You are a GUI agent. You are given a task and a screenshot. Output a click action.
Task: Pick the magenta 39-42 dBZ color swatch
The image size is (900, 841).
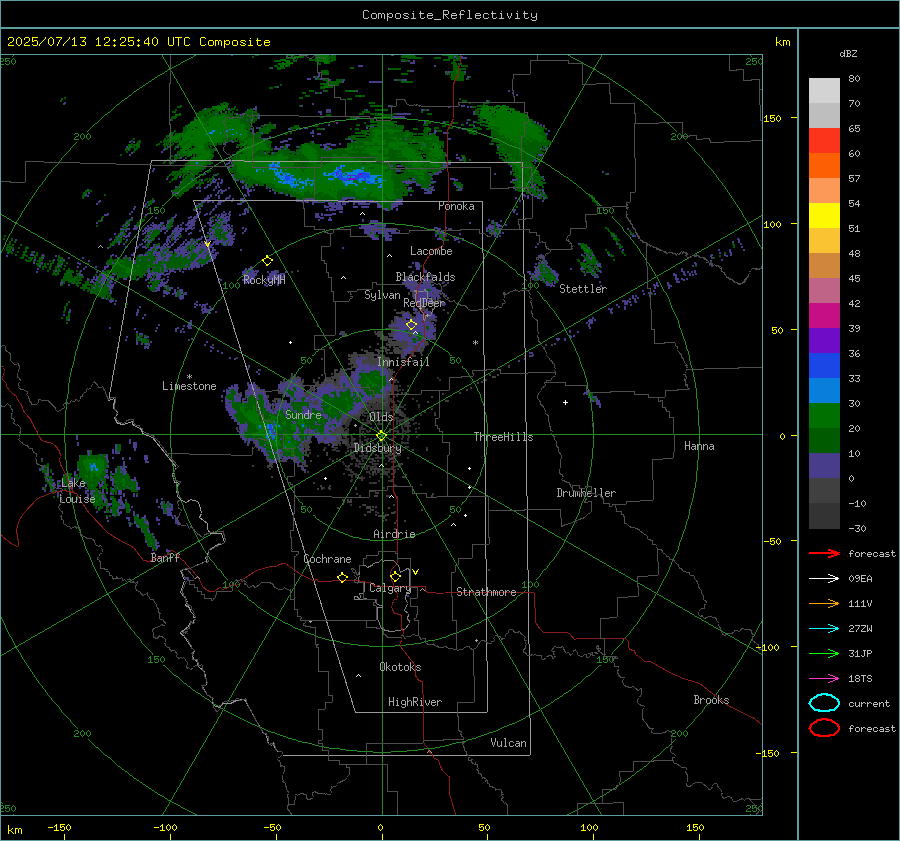[824, 316]
